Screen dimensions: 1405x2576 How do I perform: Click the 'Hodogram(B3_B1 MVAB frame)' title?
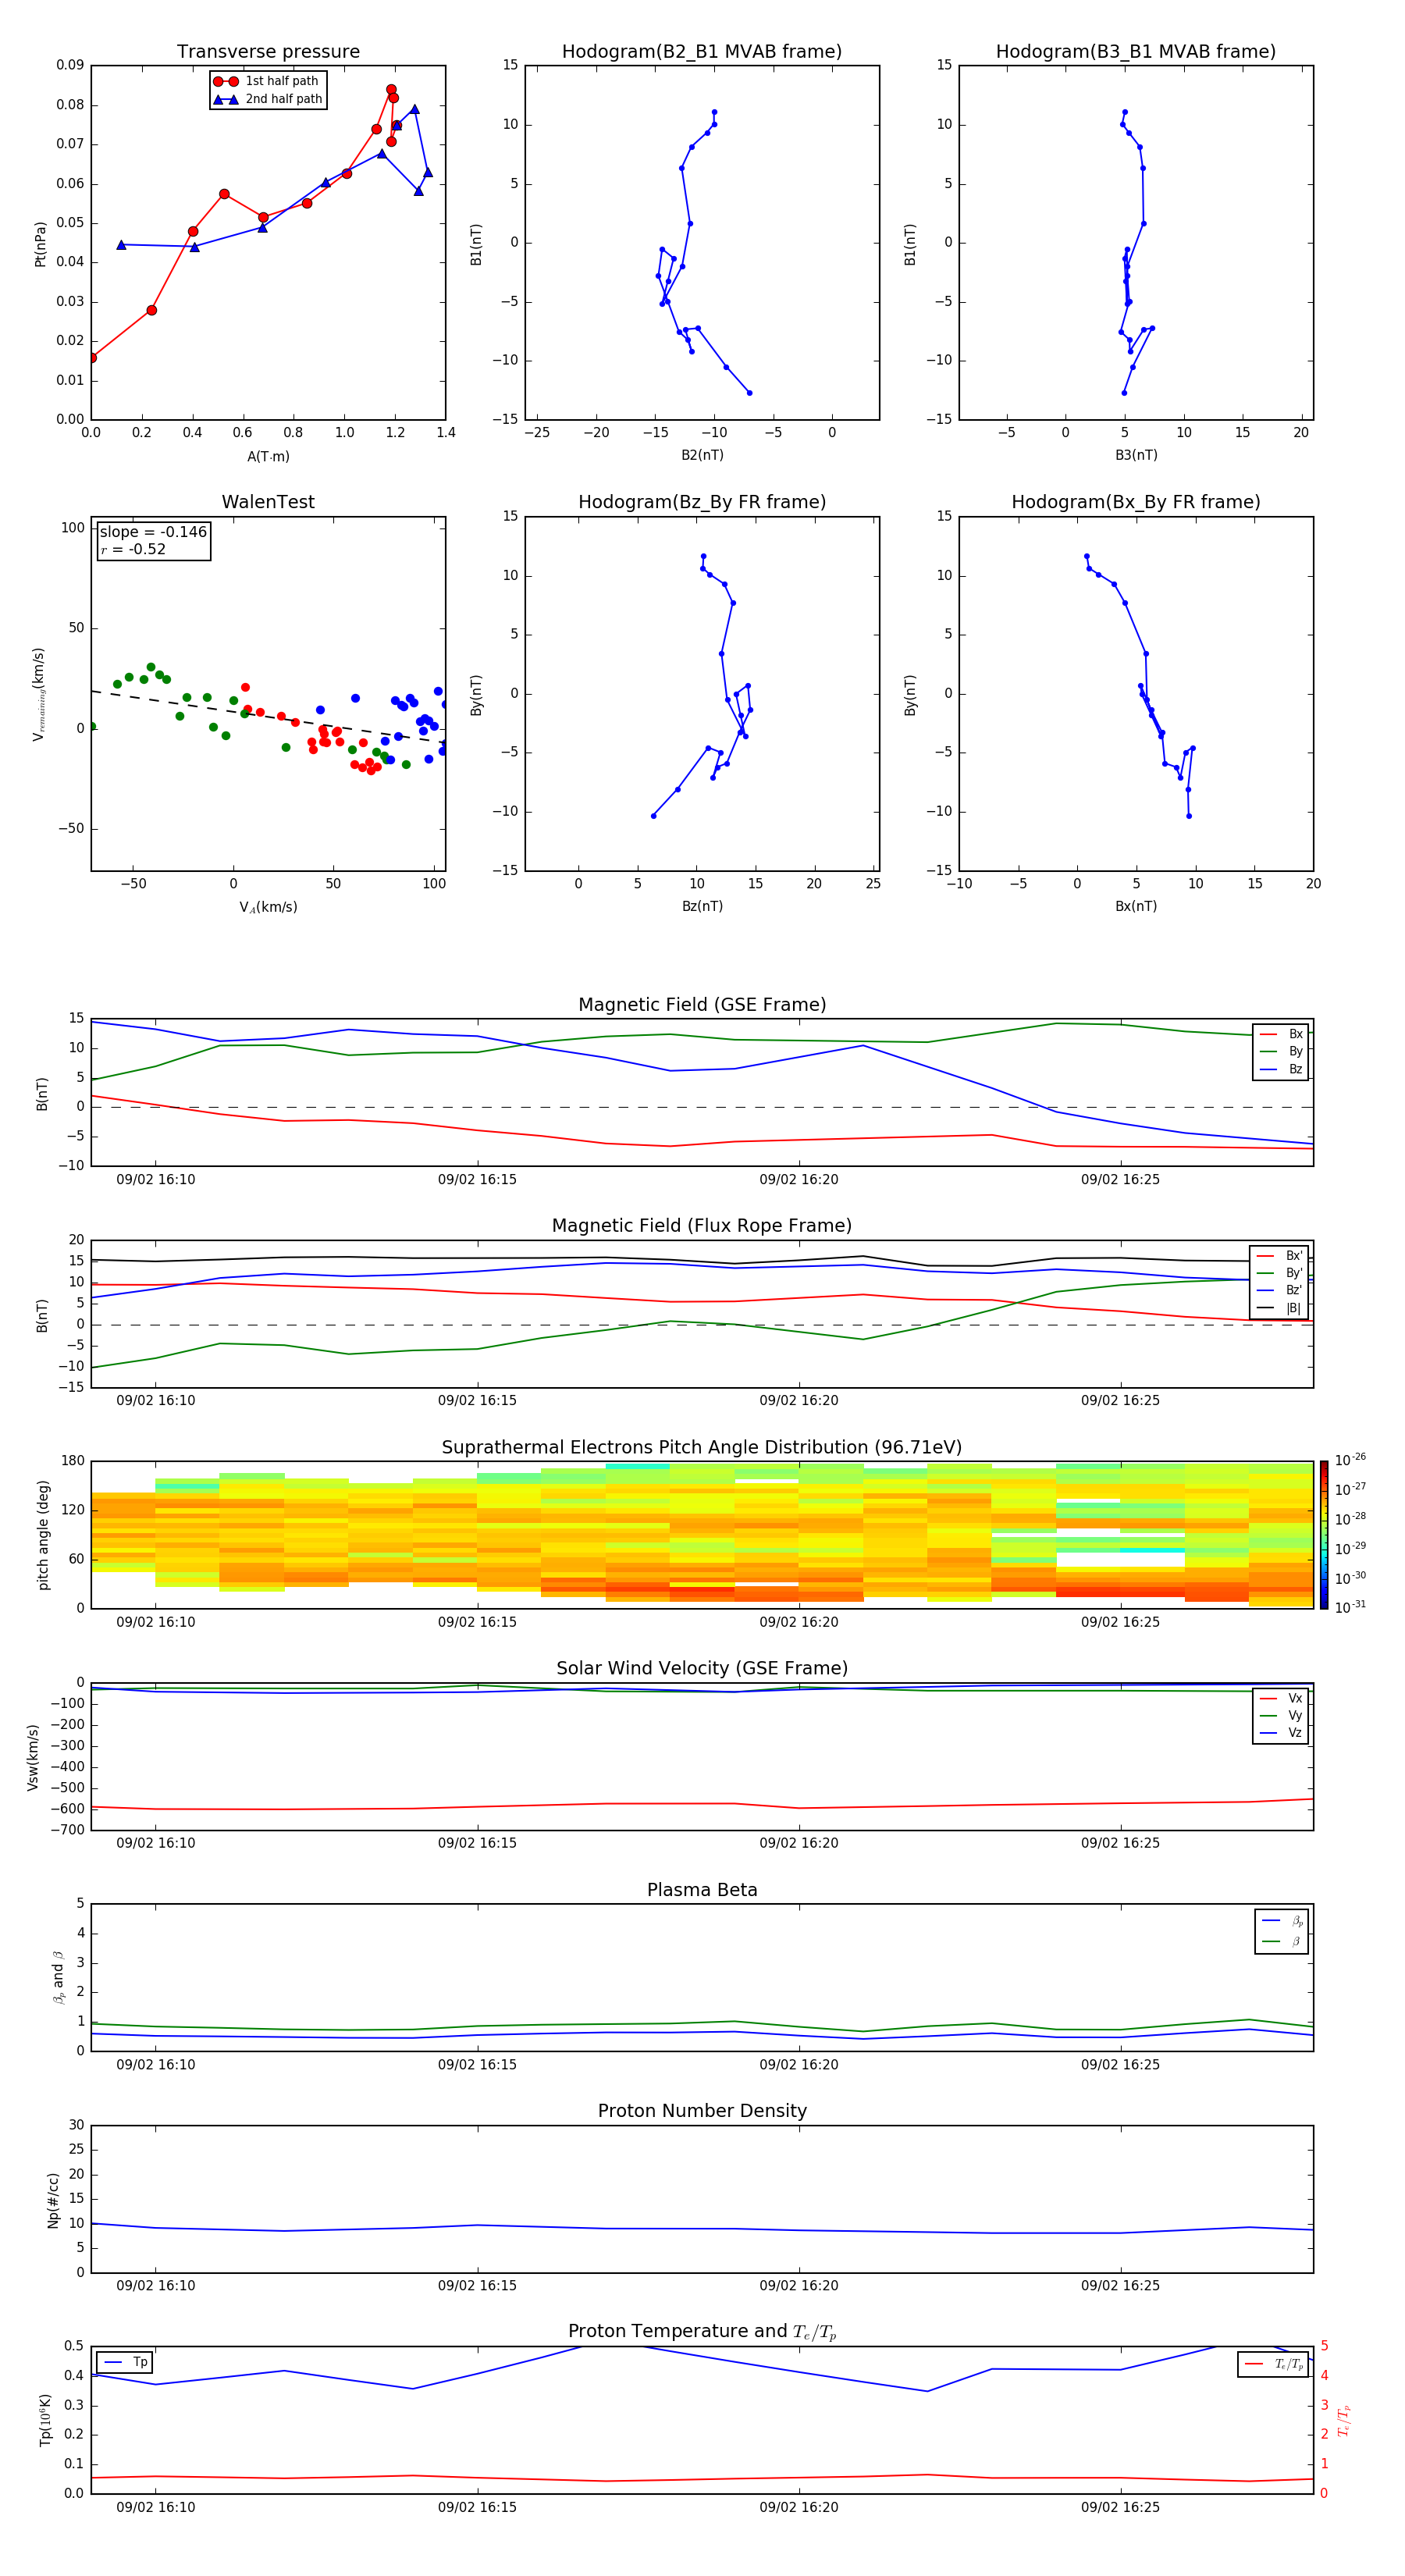[1136, 51]
